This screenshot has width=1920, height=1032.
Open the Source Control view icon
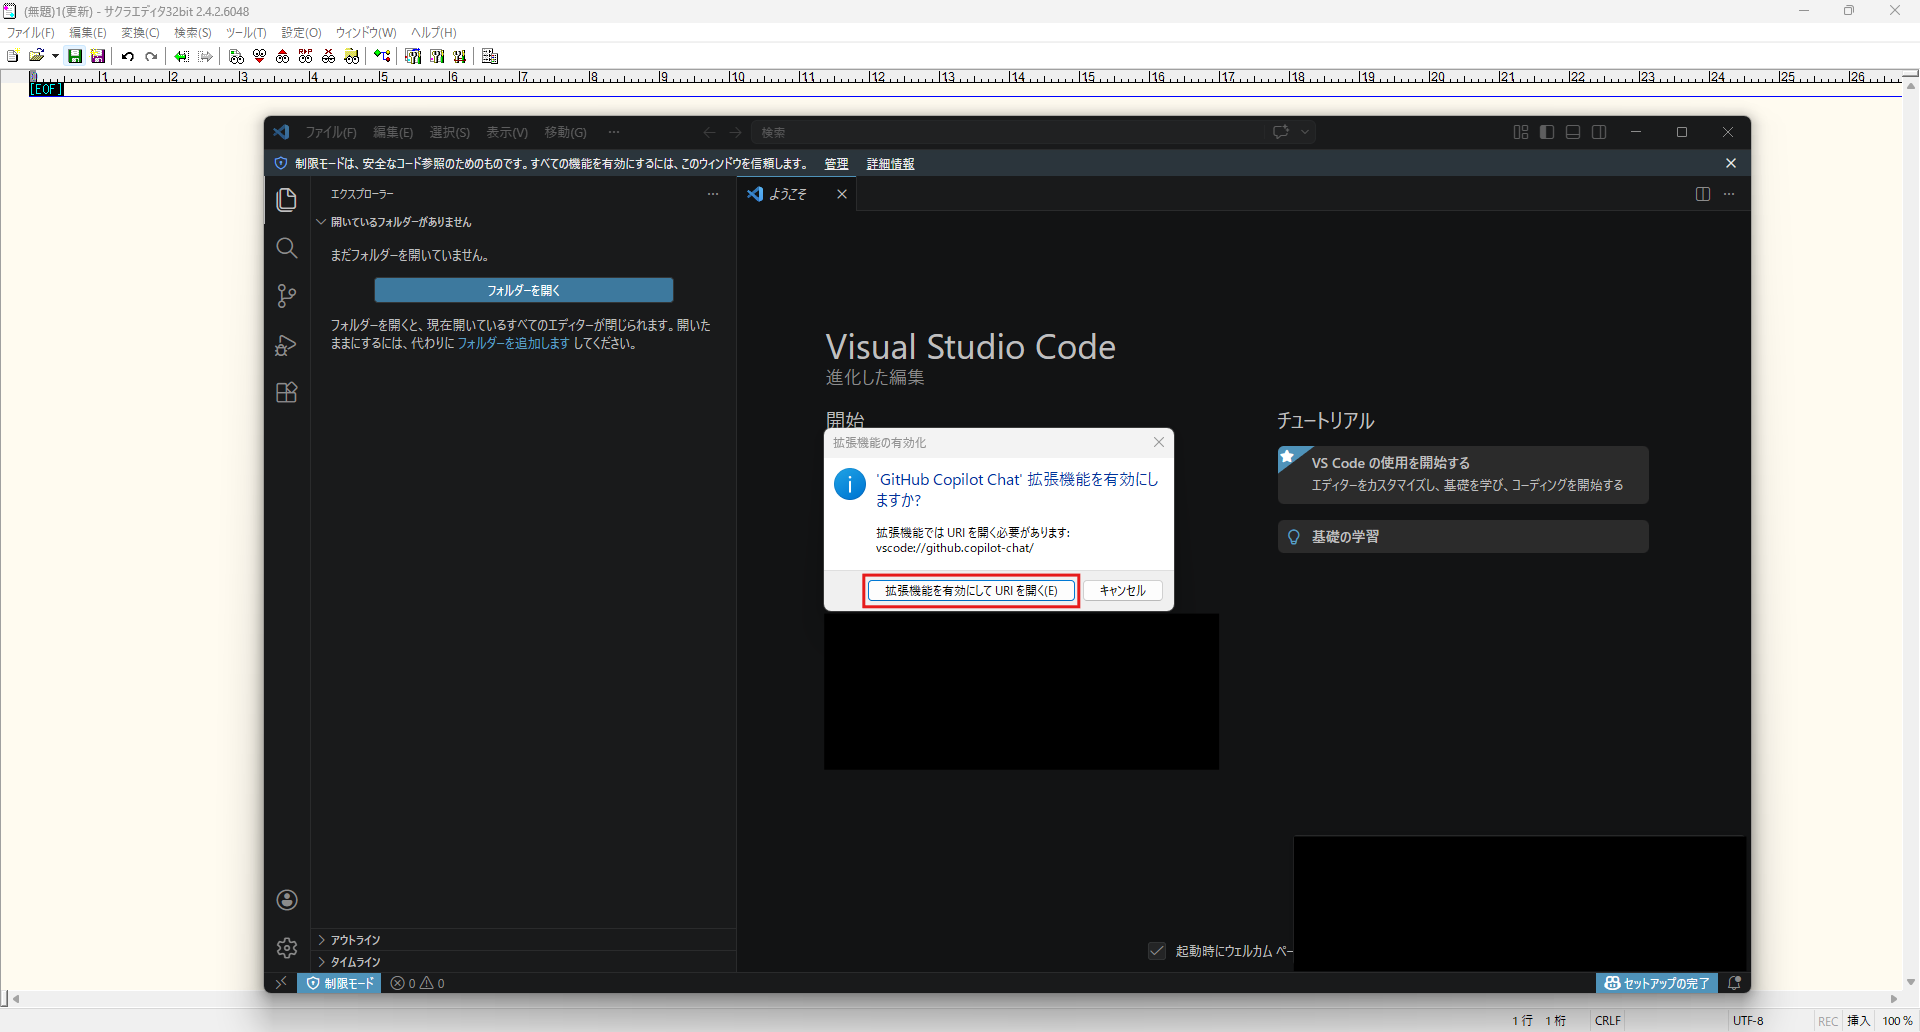point(287,296)
